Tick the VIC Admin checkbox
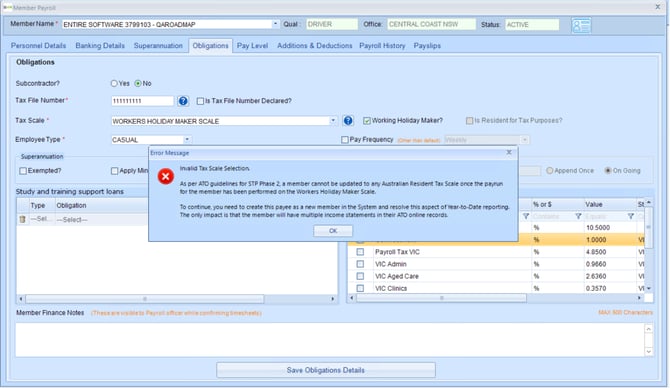This screenshot has height=388, width=670. (x=360, y=264)
